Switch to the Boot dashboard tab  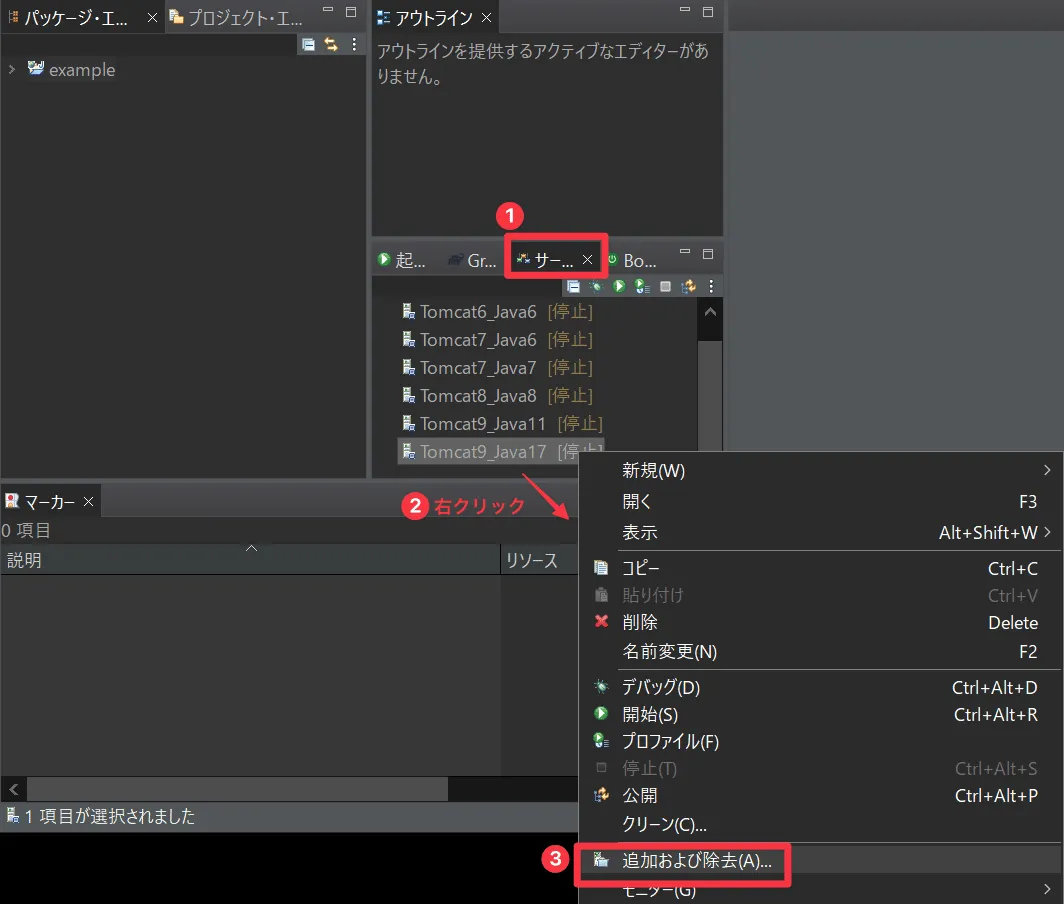(x=632, y=260)
